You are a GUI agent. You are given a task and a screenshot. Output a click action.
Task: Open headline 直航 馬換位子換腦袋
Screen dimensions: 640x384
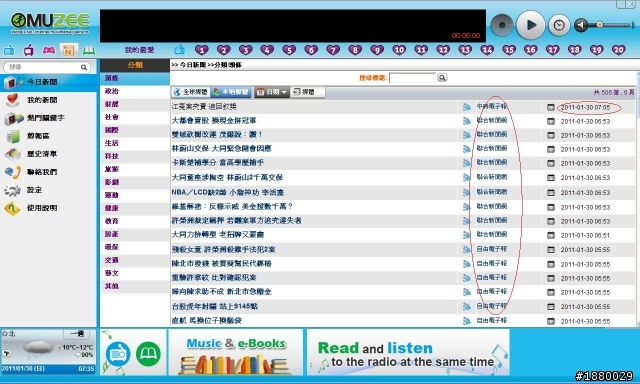click(207, 321)
